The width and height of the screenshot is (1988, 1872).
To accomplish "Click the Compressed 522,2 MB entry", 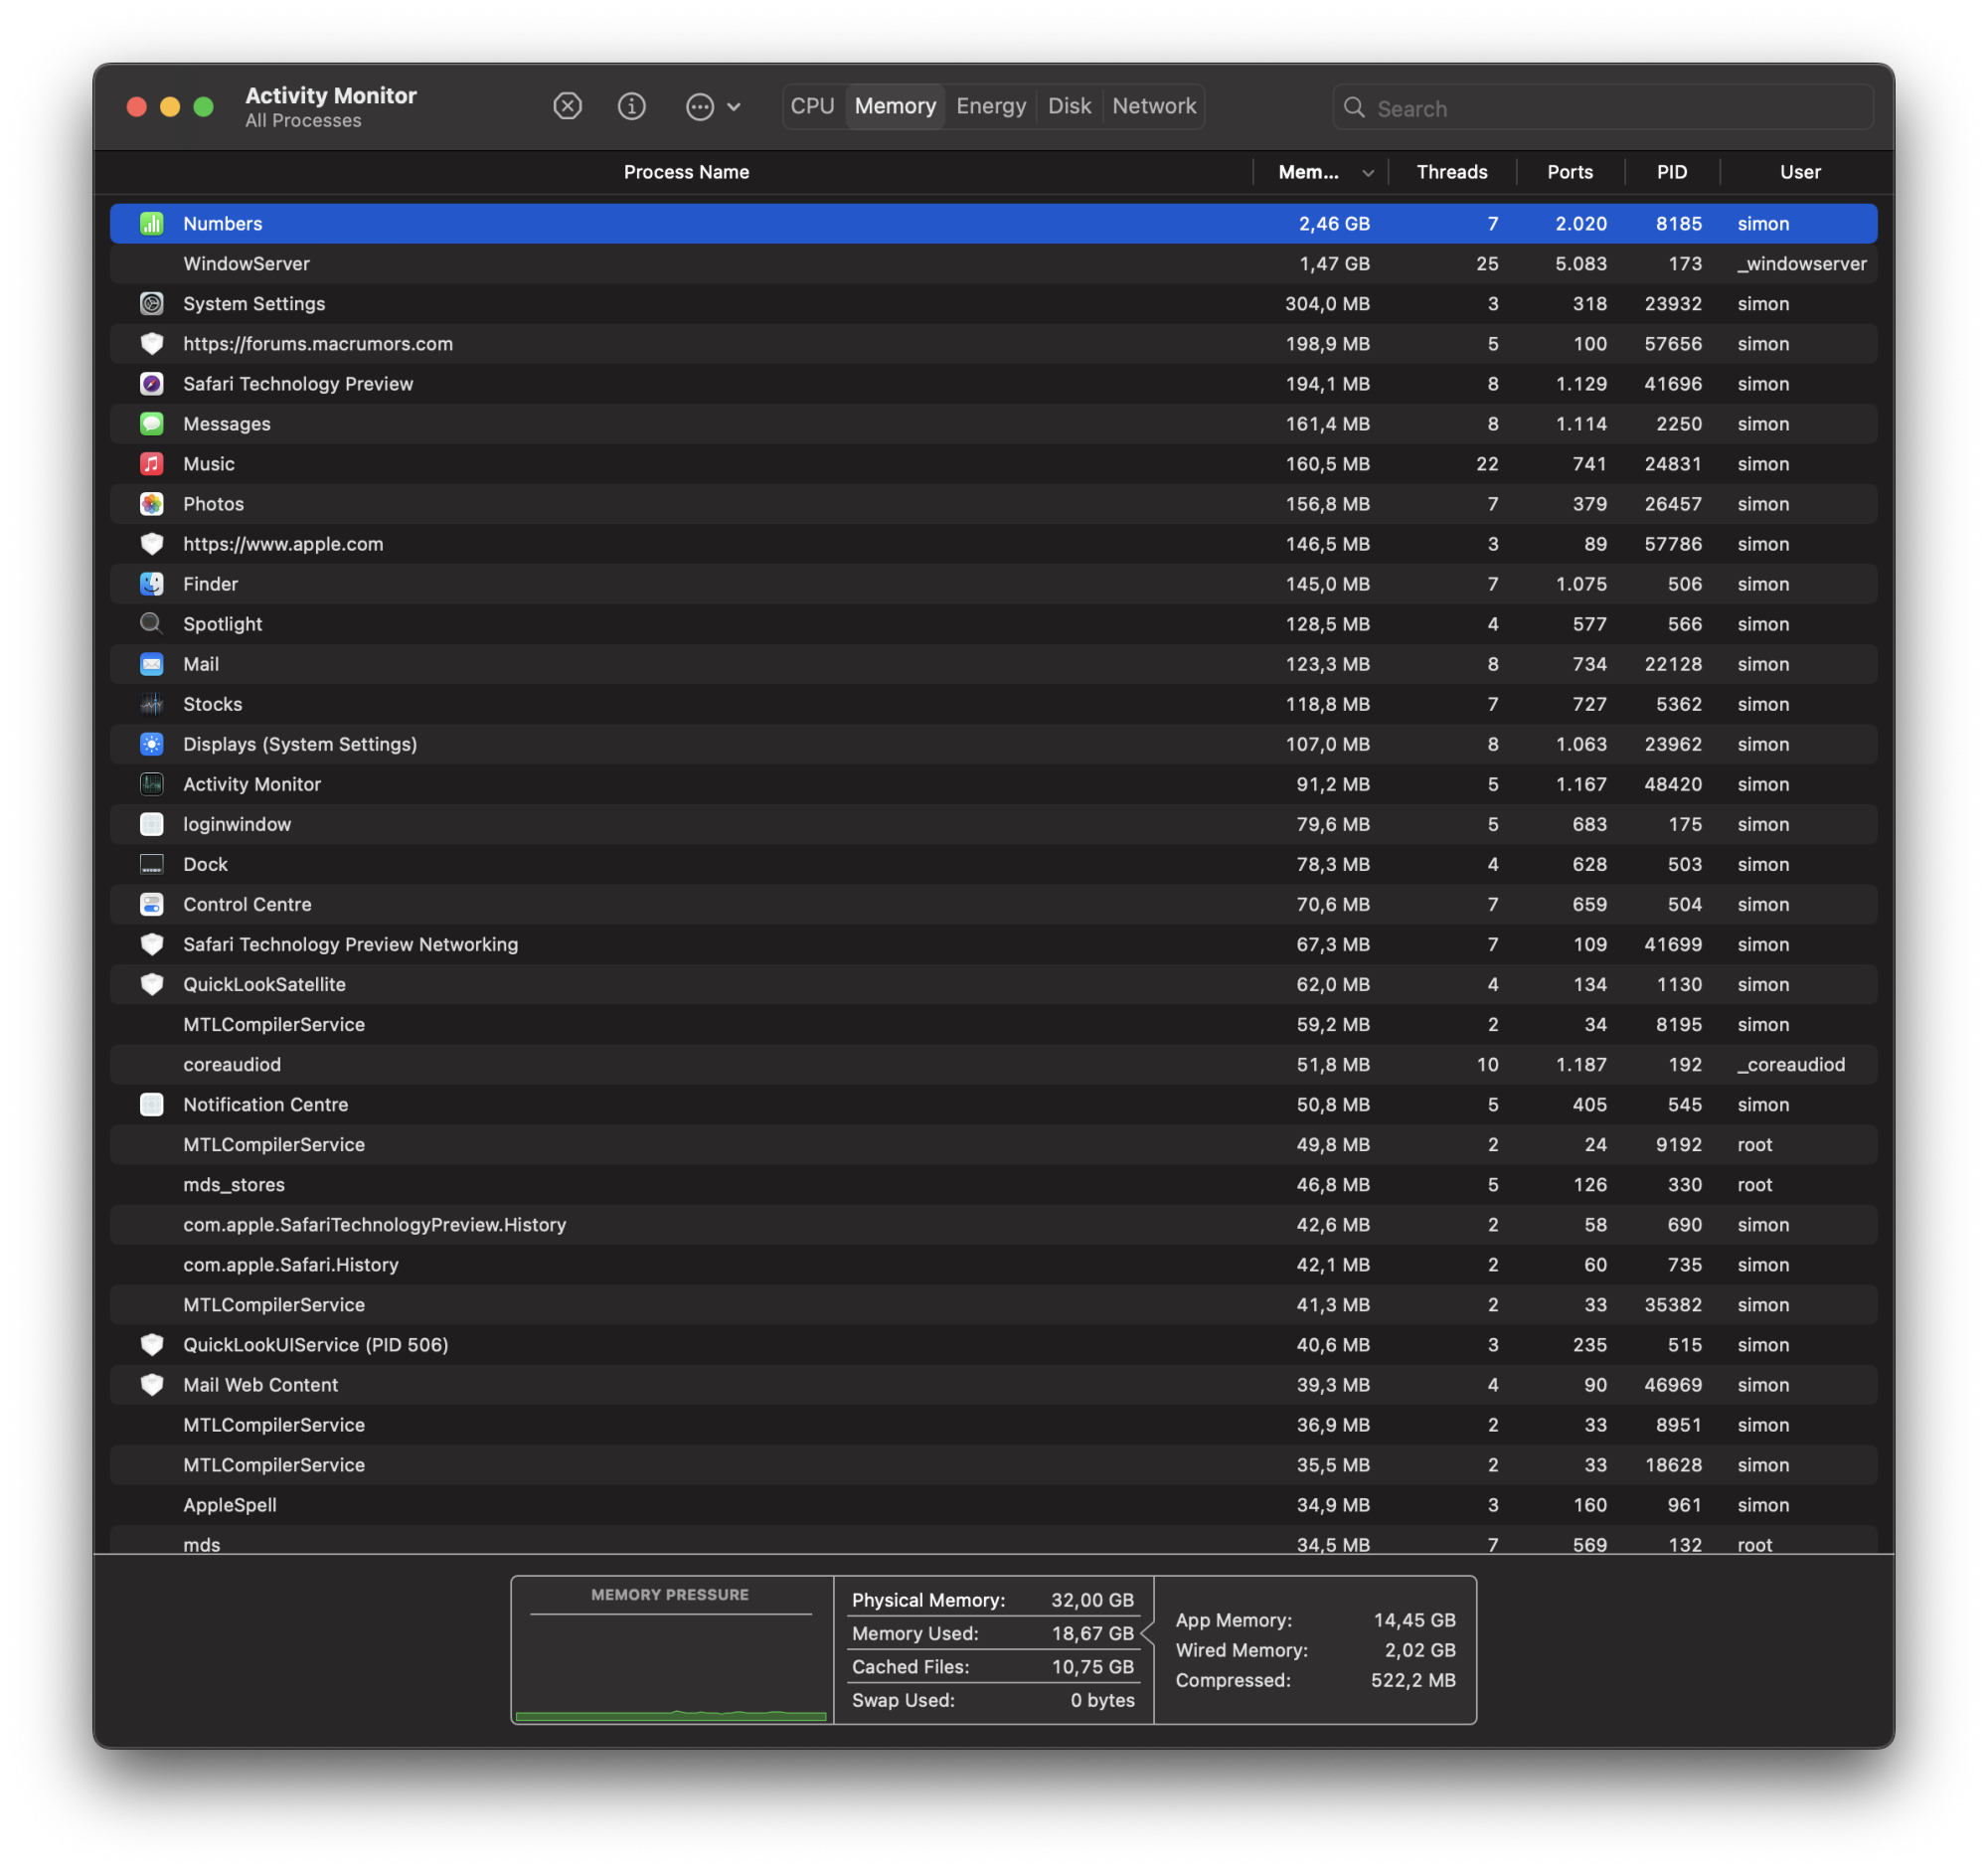I will (1315, 1680).
